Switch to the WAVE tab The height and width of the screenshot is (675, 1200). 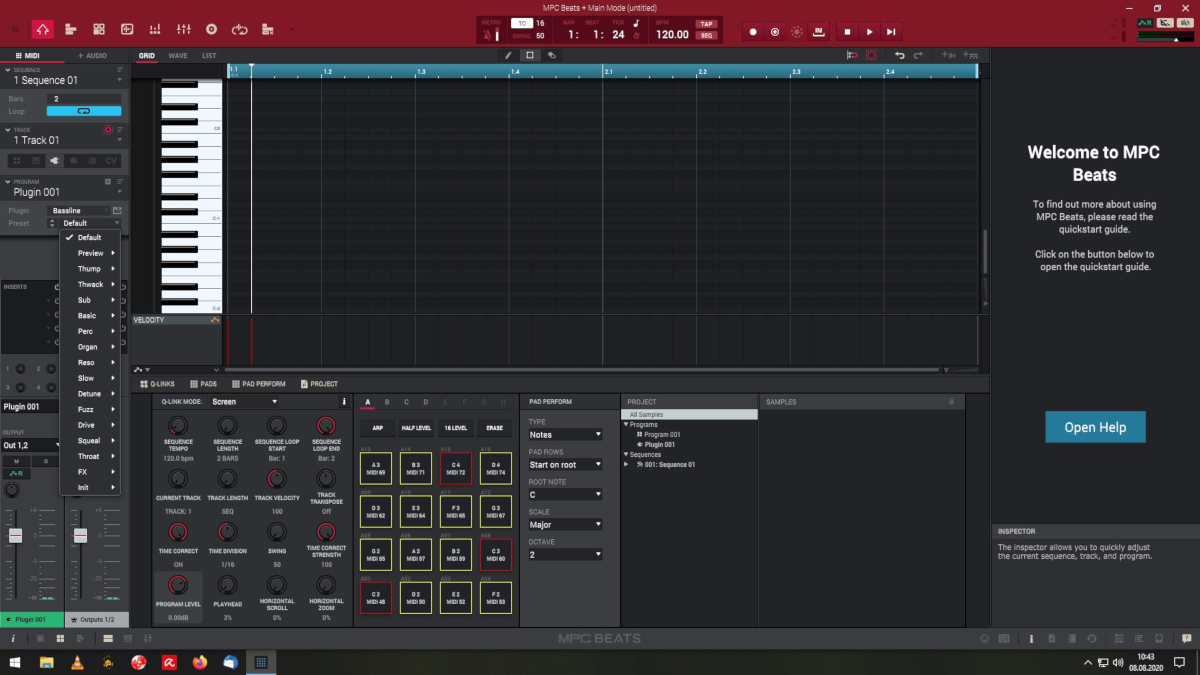178,56
